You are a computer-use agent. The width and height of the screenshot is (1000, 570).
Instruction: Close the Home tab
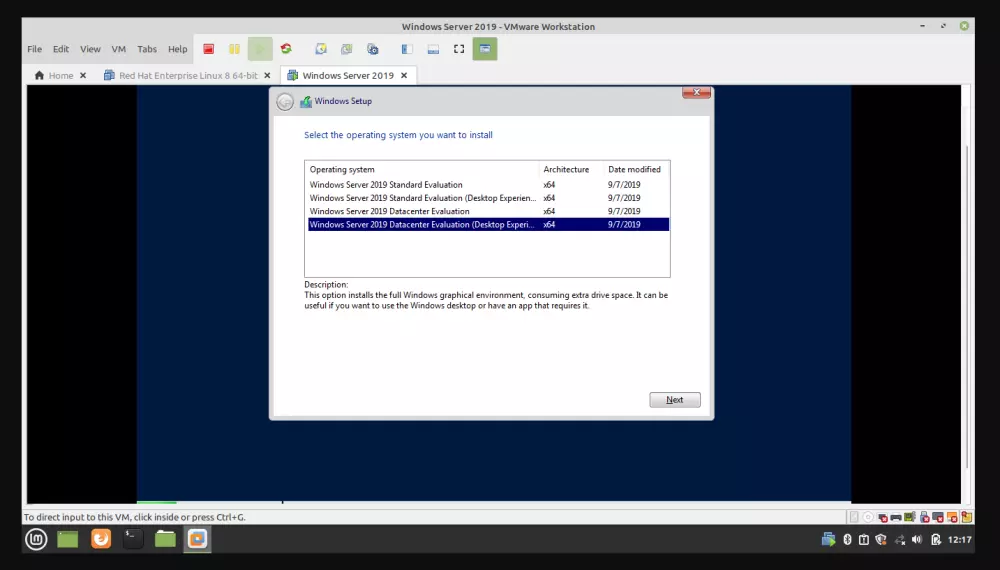tap(83, 75)
